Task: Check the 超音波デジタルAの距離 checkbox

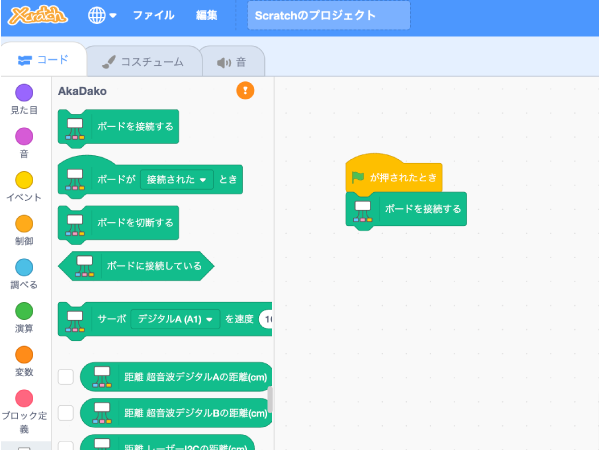Action: 66,377
